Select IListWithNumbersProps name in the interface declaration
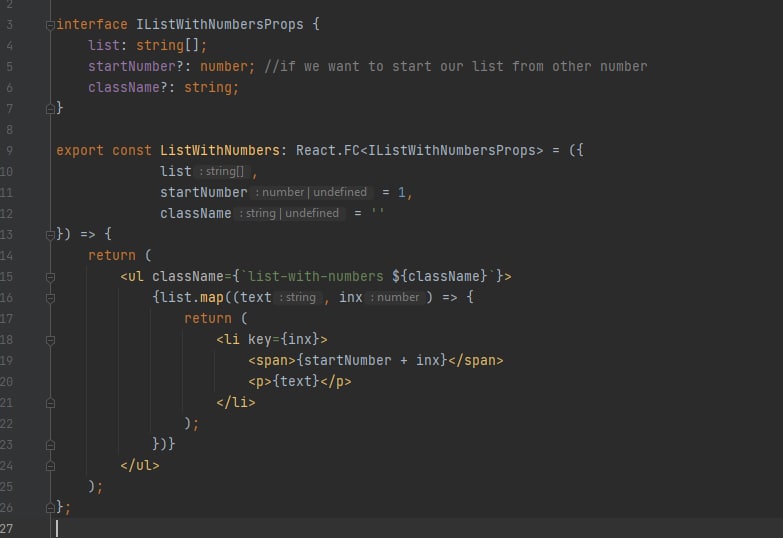783x538 pixels. point(220,24)
